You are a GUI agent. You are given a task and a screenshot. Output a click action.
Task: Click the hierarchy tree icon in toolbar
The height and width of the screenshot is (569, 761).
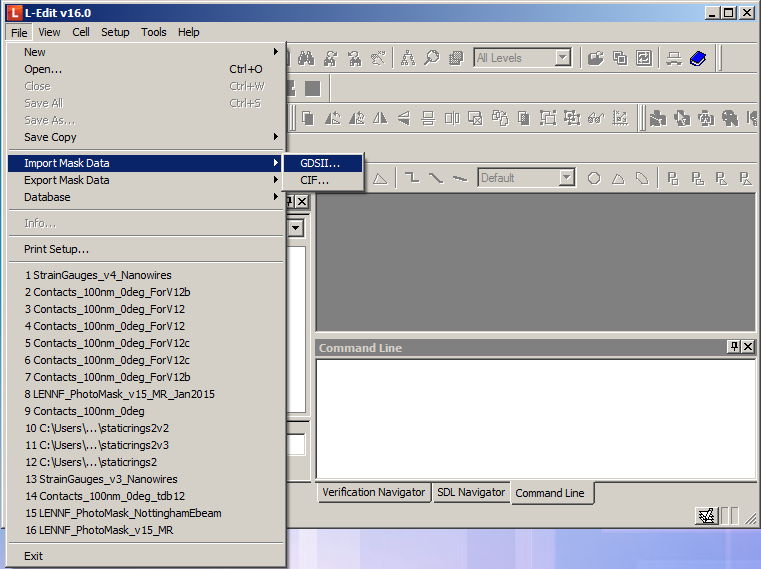[x=408, y=58]
